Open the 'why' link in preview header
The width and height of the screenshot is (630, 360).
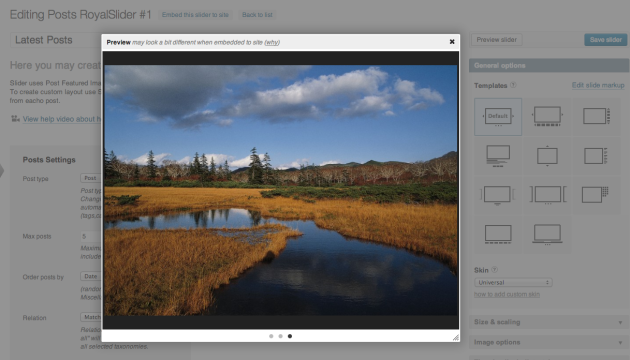coord(272,42)
